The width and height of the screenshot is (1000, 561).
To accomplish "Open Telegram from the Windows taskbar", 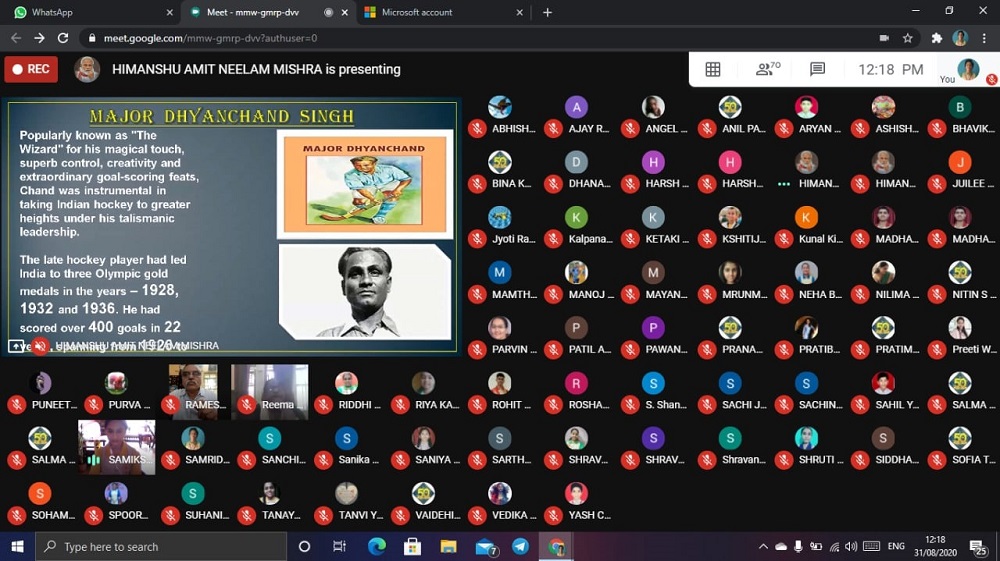I will tap(520, 547).
